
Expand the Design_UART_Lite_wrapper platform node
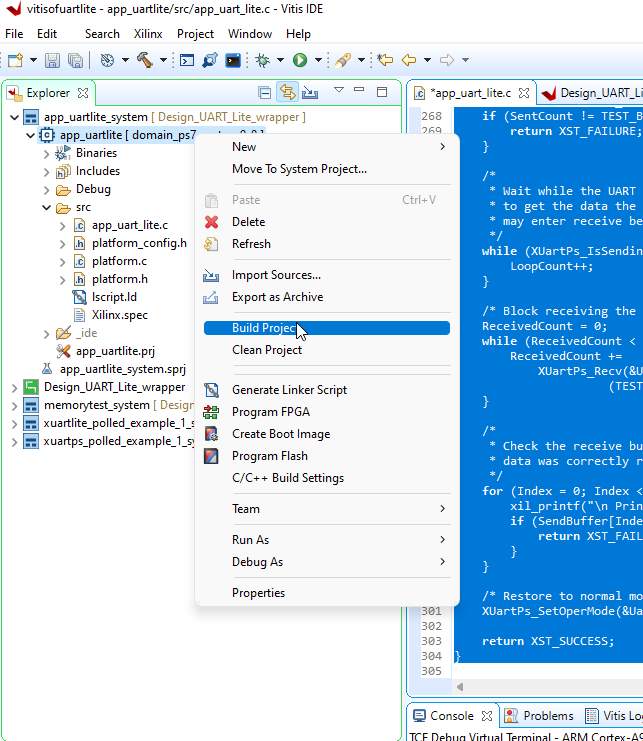tap(15, 388)
